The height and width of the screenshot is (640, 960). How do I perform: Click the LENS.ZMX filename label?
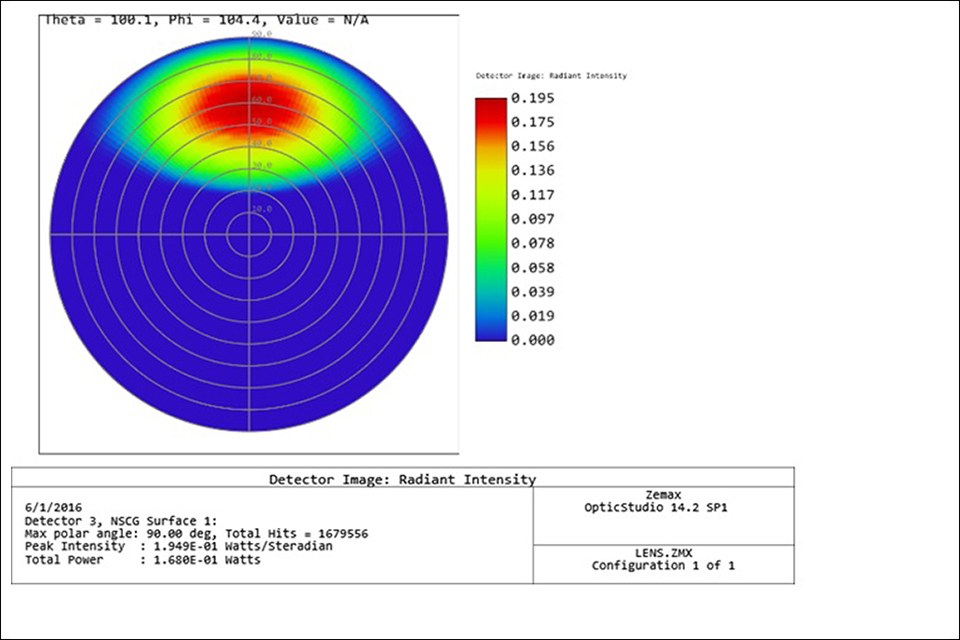pos(664,554)
